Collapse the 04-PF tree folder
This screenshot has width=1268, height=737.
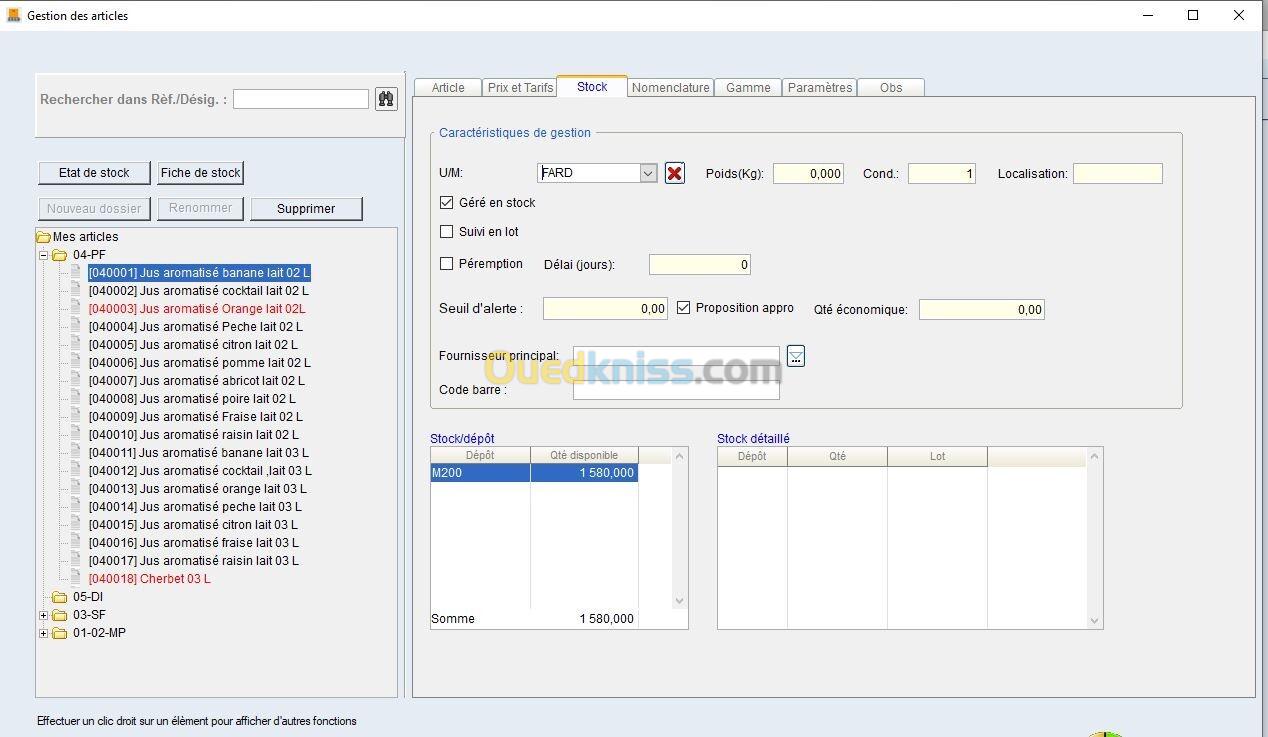44,255
